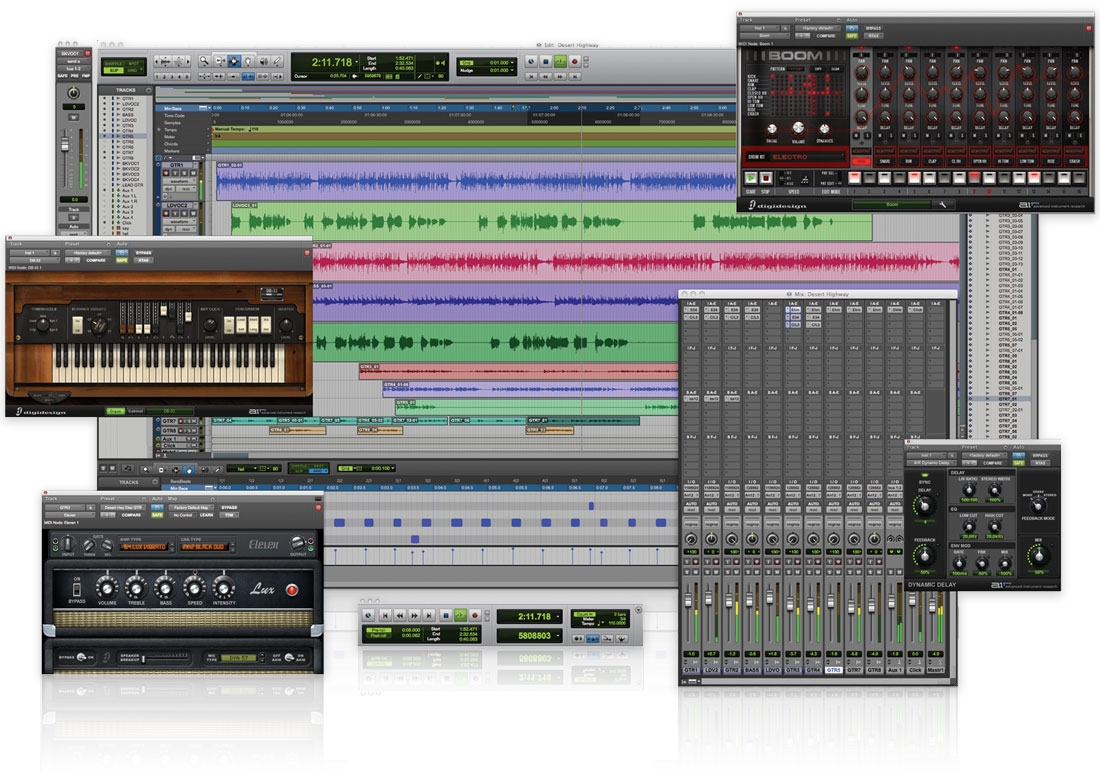Open the Eleven Amp Type selector
Screen dimensions: 1100x771
pos(144,546)
